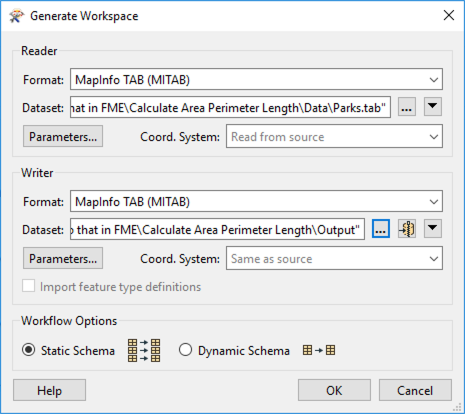Screen dimensions: 465x414
Task: Toggle Import feature type definitions checkbox
Action: pyautogui.click(x=28, y=286)
